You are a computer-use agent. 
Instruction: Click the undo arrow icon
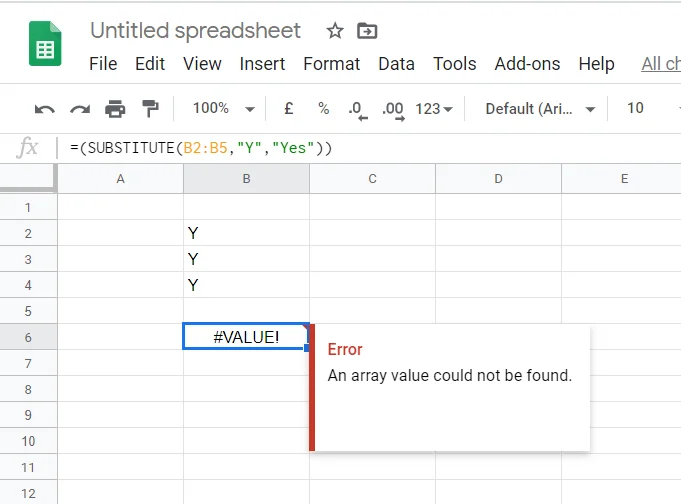point(45,108)
